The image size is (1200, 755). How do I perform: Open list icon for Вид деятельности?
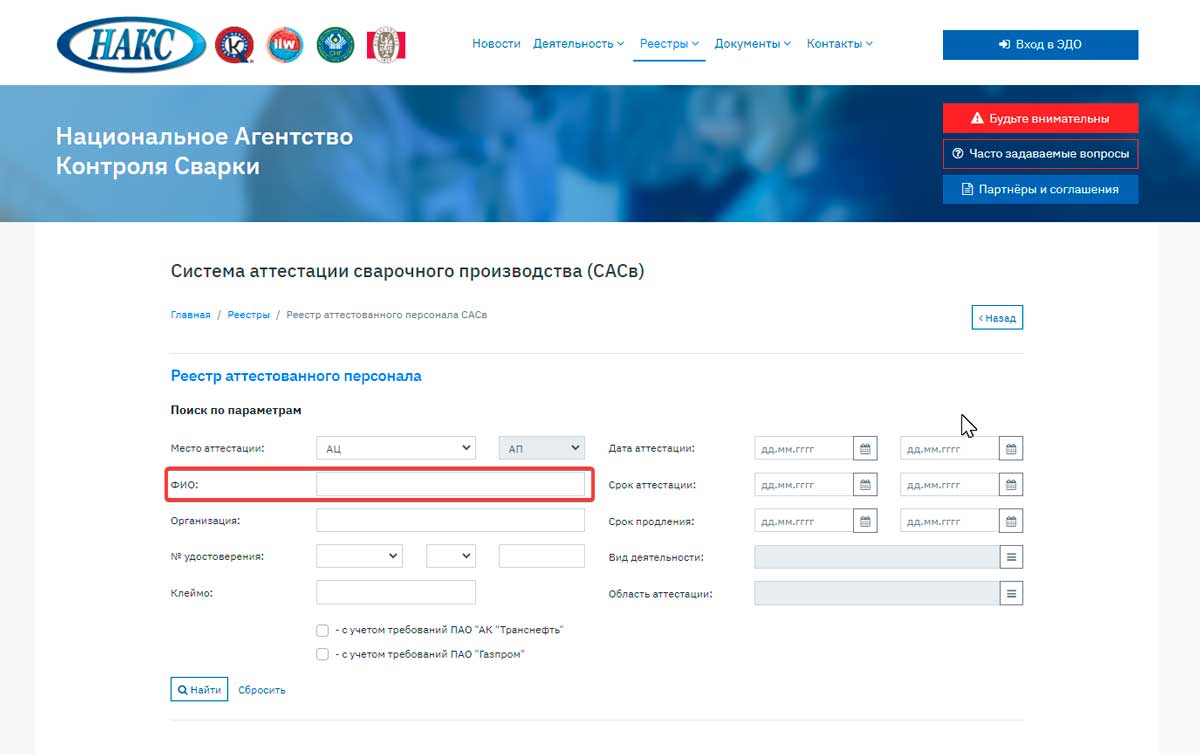tap(1011, 557)
